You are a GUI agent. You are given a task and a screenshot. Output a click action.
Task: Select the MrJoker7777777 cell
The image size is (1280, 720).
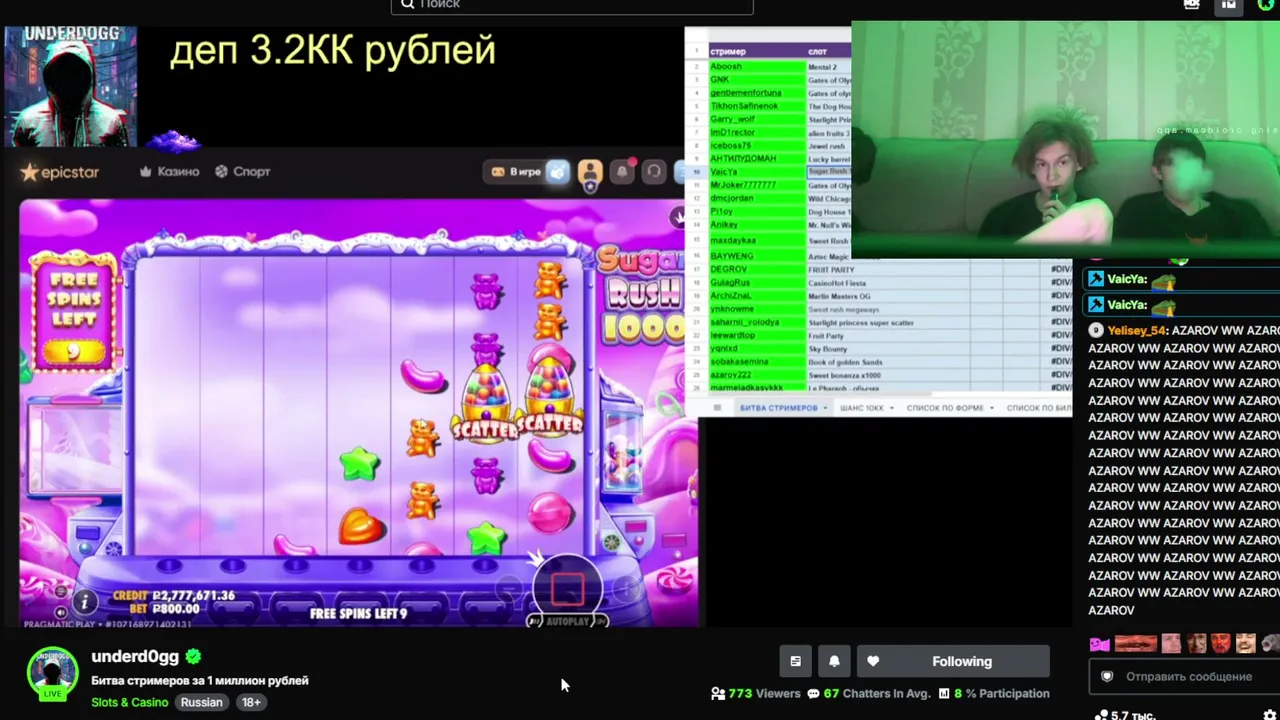click(756, 185)
